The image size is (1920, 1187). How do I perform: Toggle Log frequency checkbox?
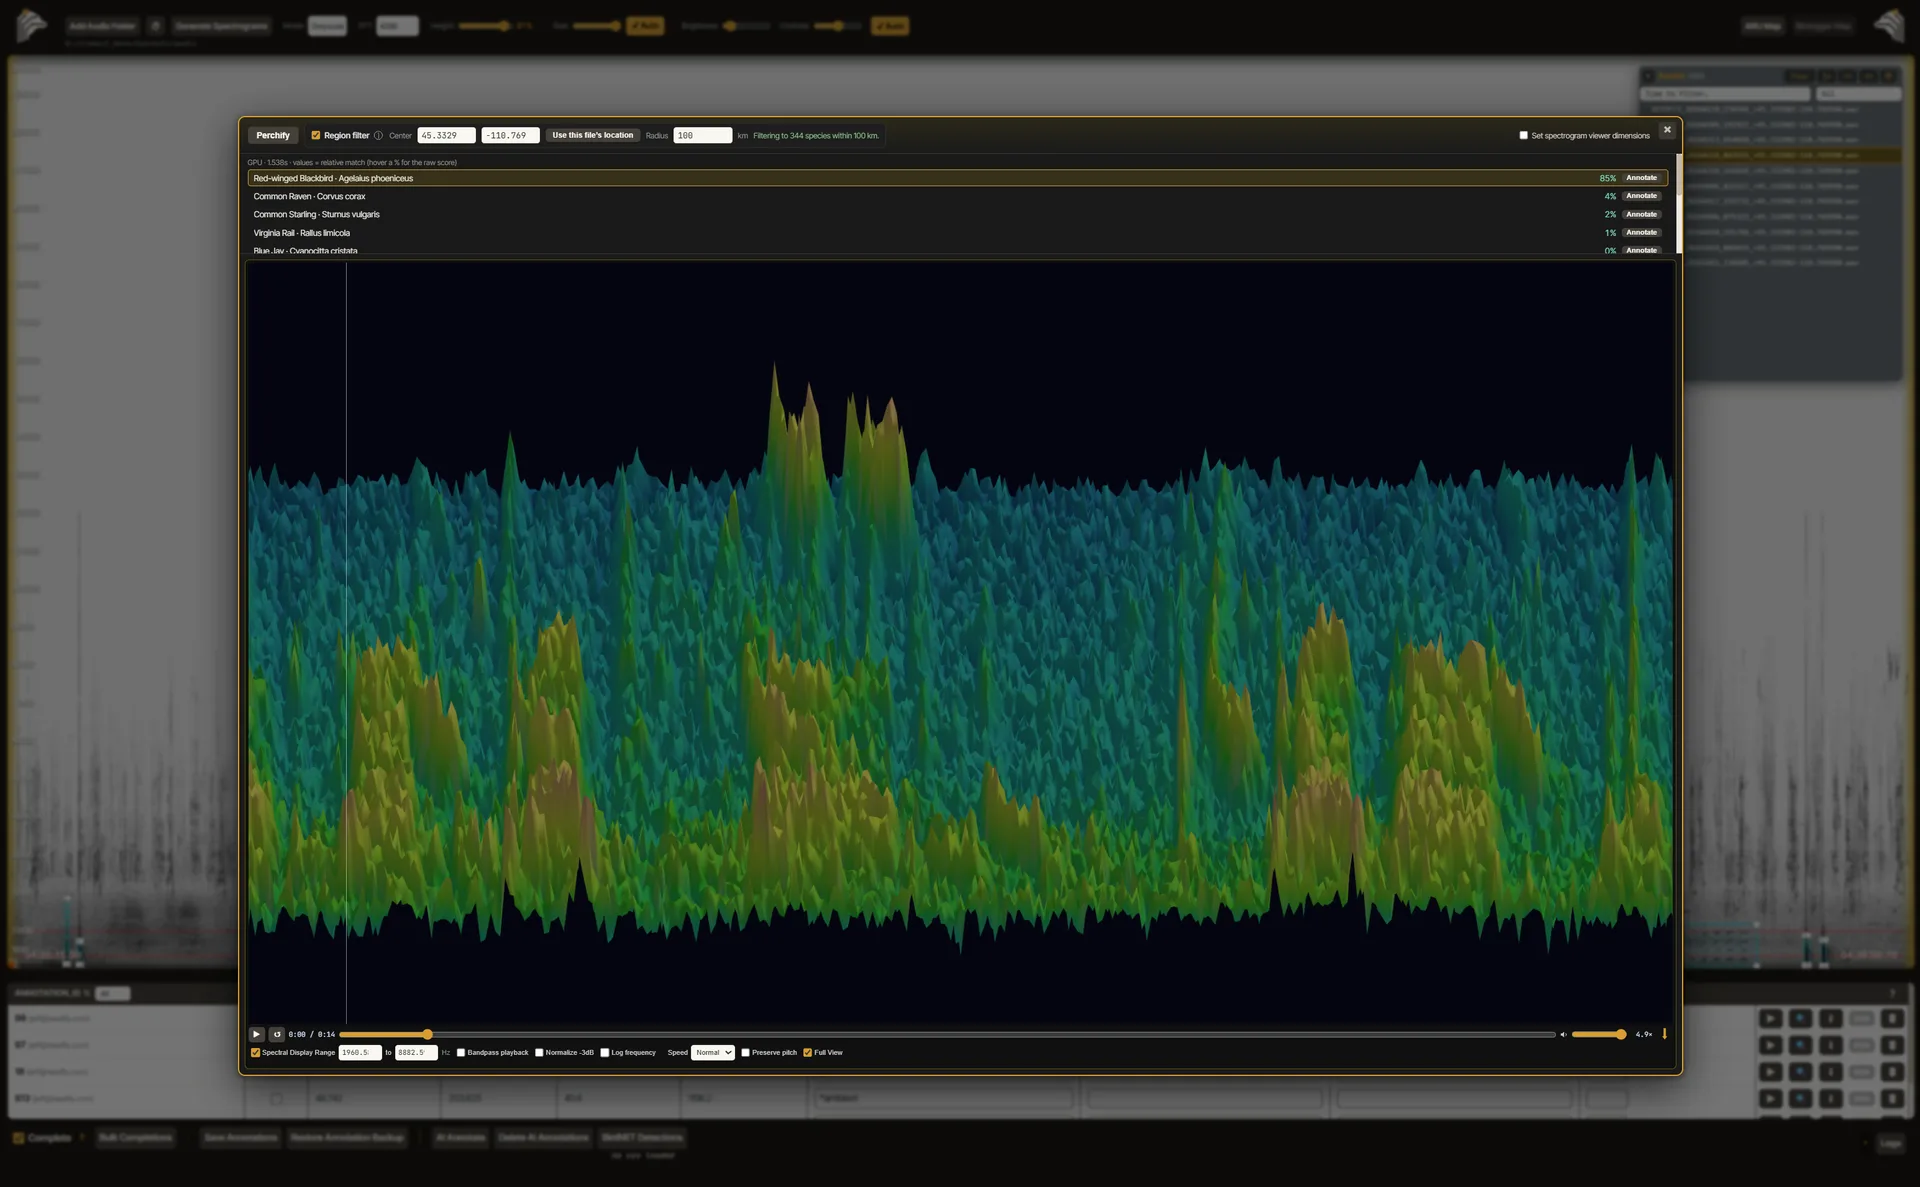coord(605,1052)
